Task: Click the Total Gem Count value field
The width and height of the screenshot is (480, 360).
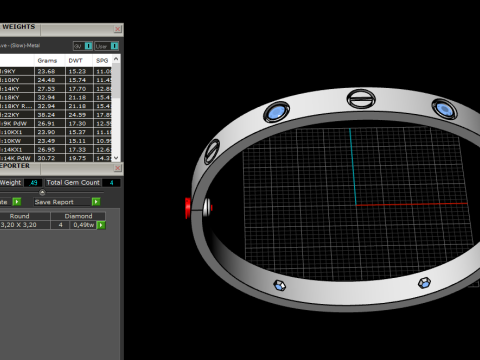Action: (x=111, y=183)
